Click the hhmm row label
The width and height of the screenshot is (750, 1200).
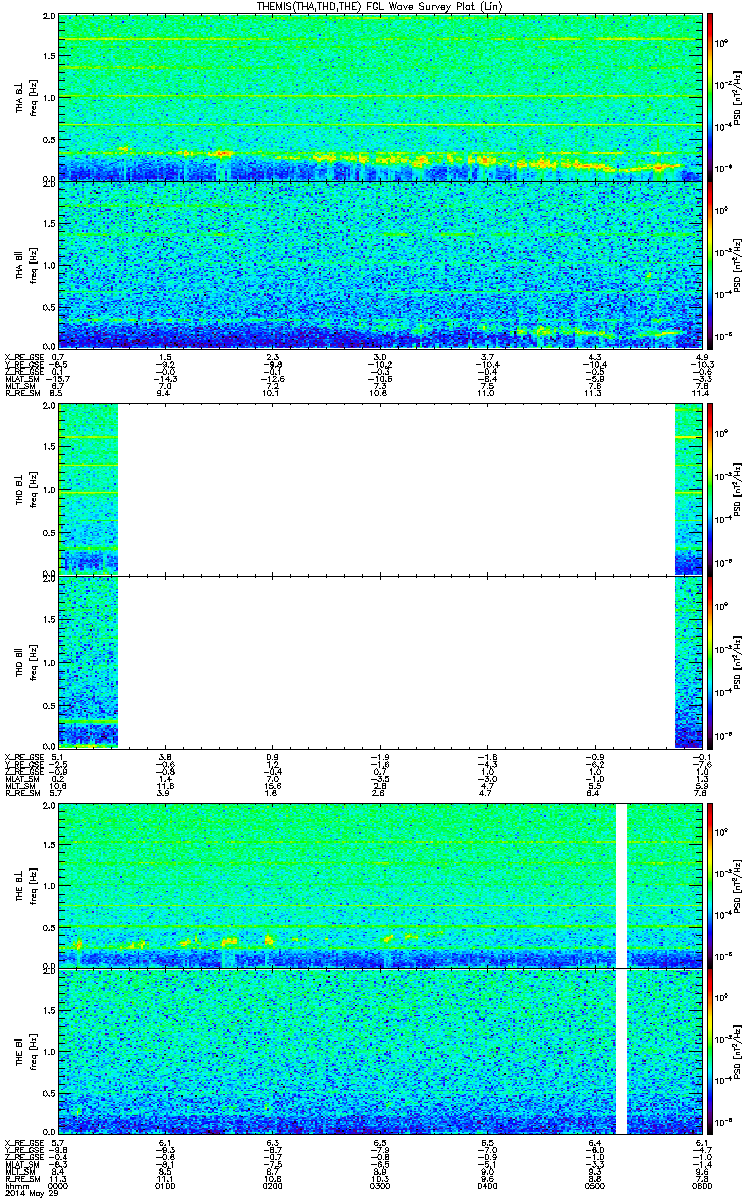(x=15, y=1185)
